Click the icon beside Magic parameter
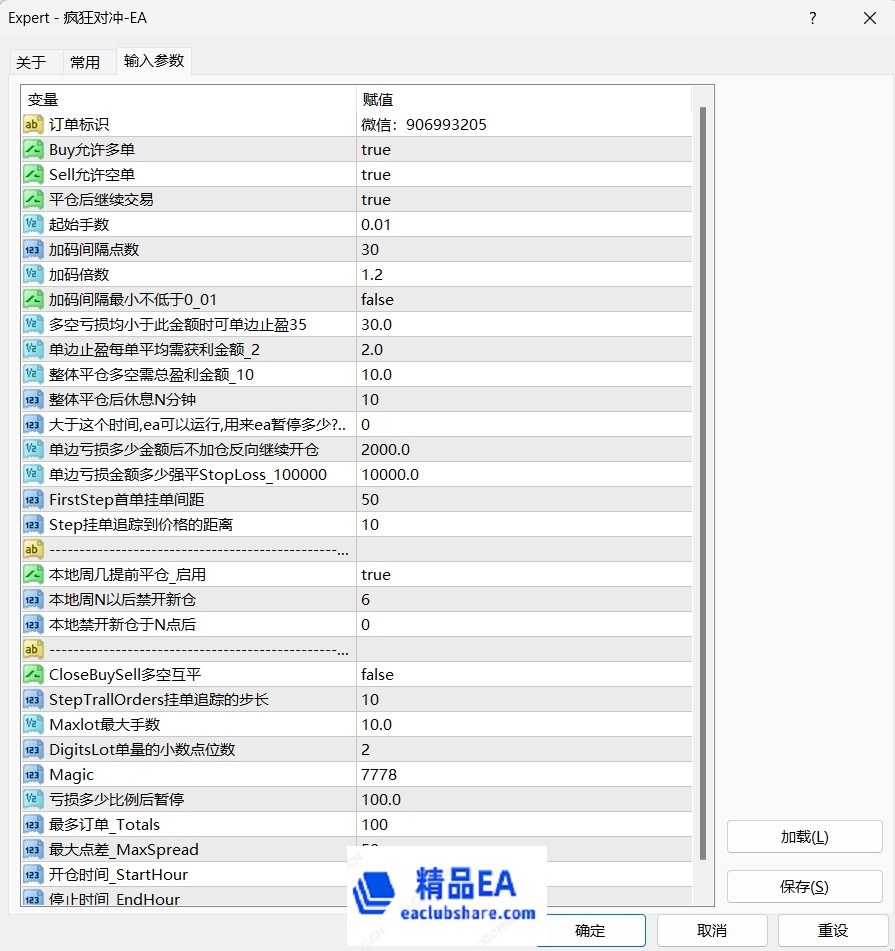The image size is (895, 951). pos(33,775)
